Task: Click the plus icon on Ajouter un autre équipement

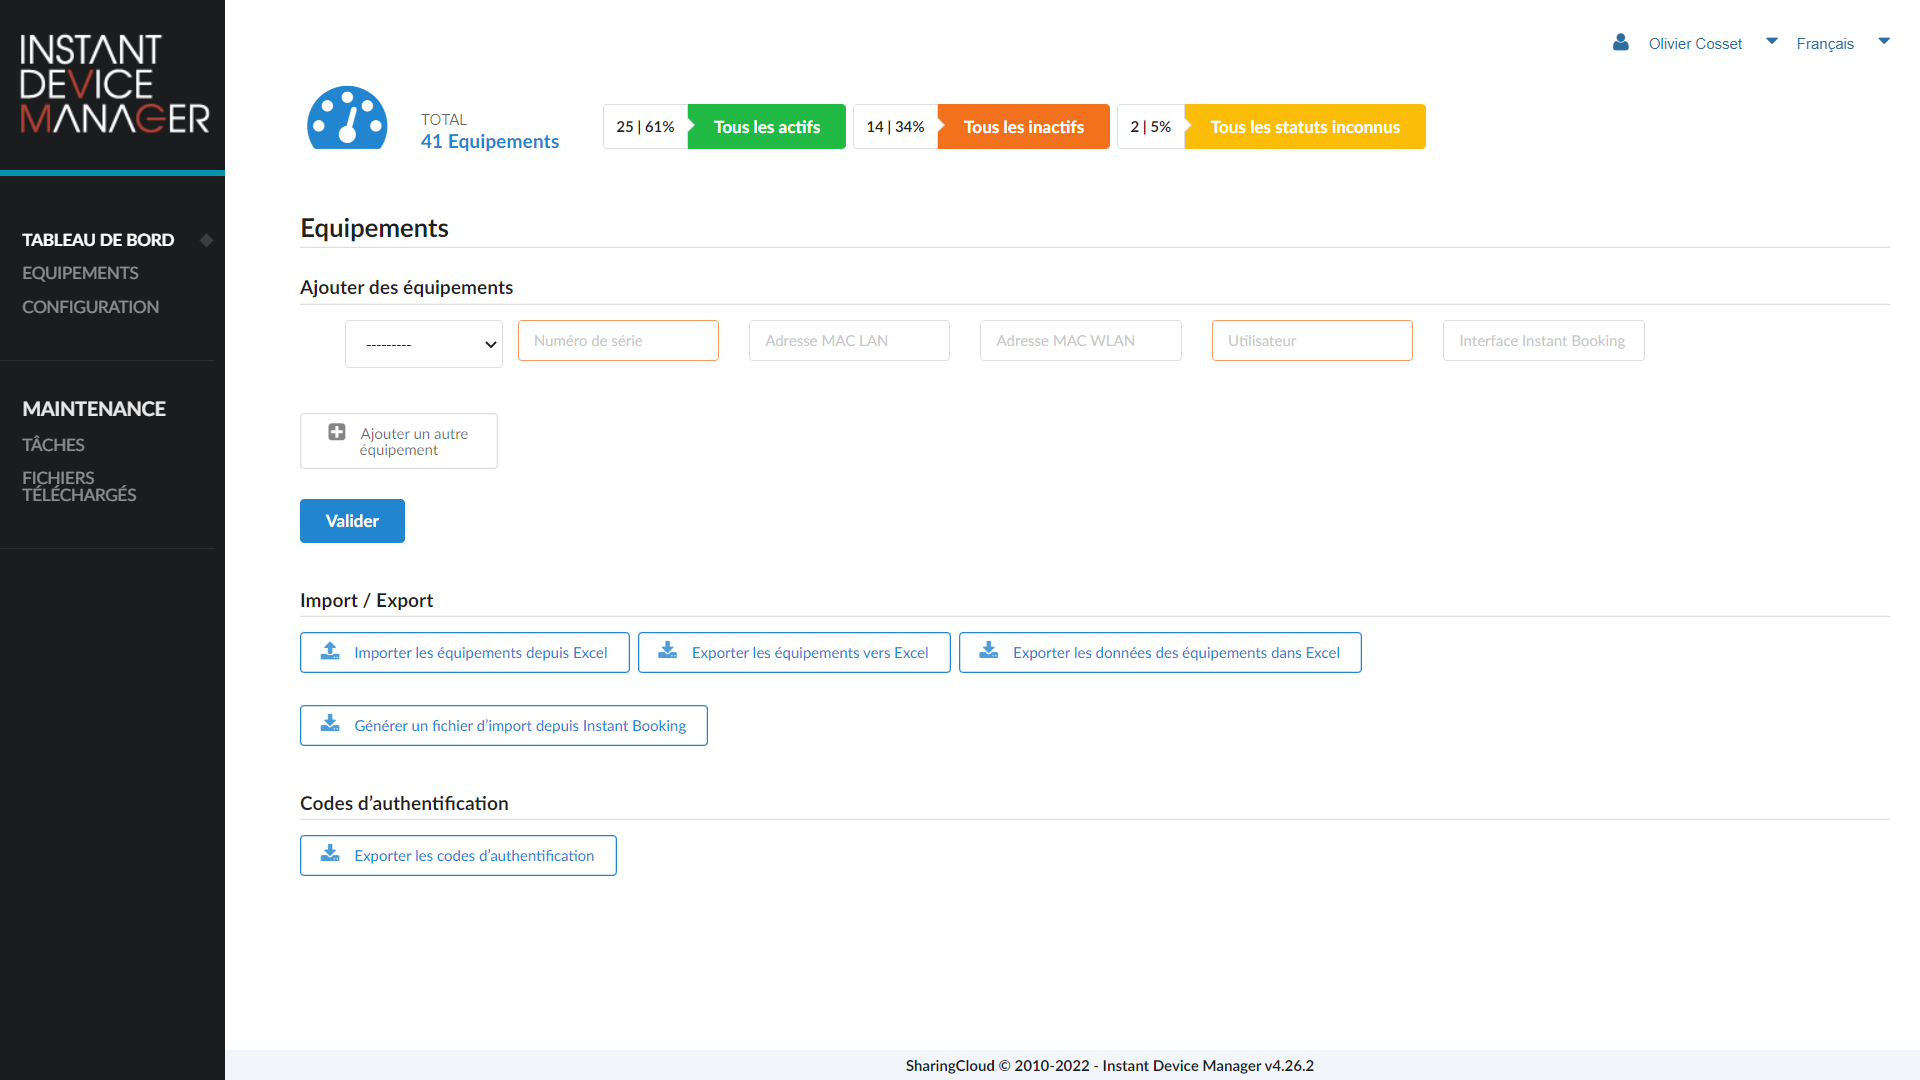Action: [337, 432]
